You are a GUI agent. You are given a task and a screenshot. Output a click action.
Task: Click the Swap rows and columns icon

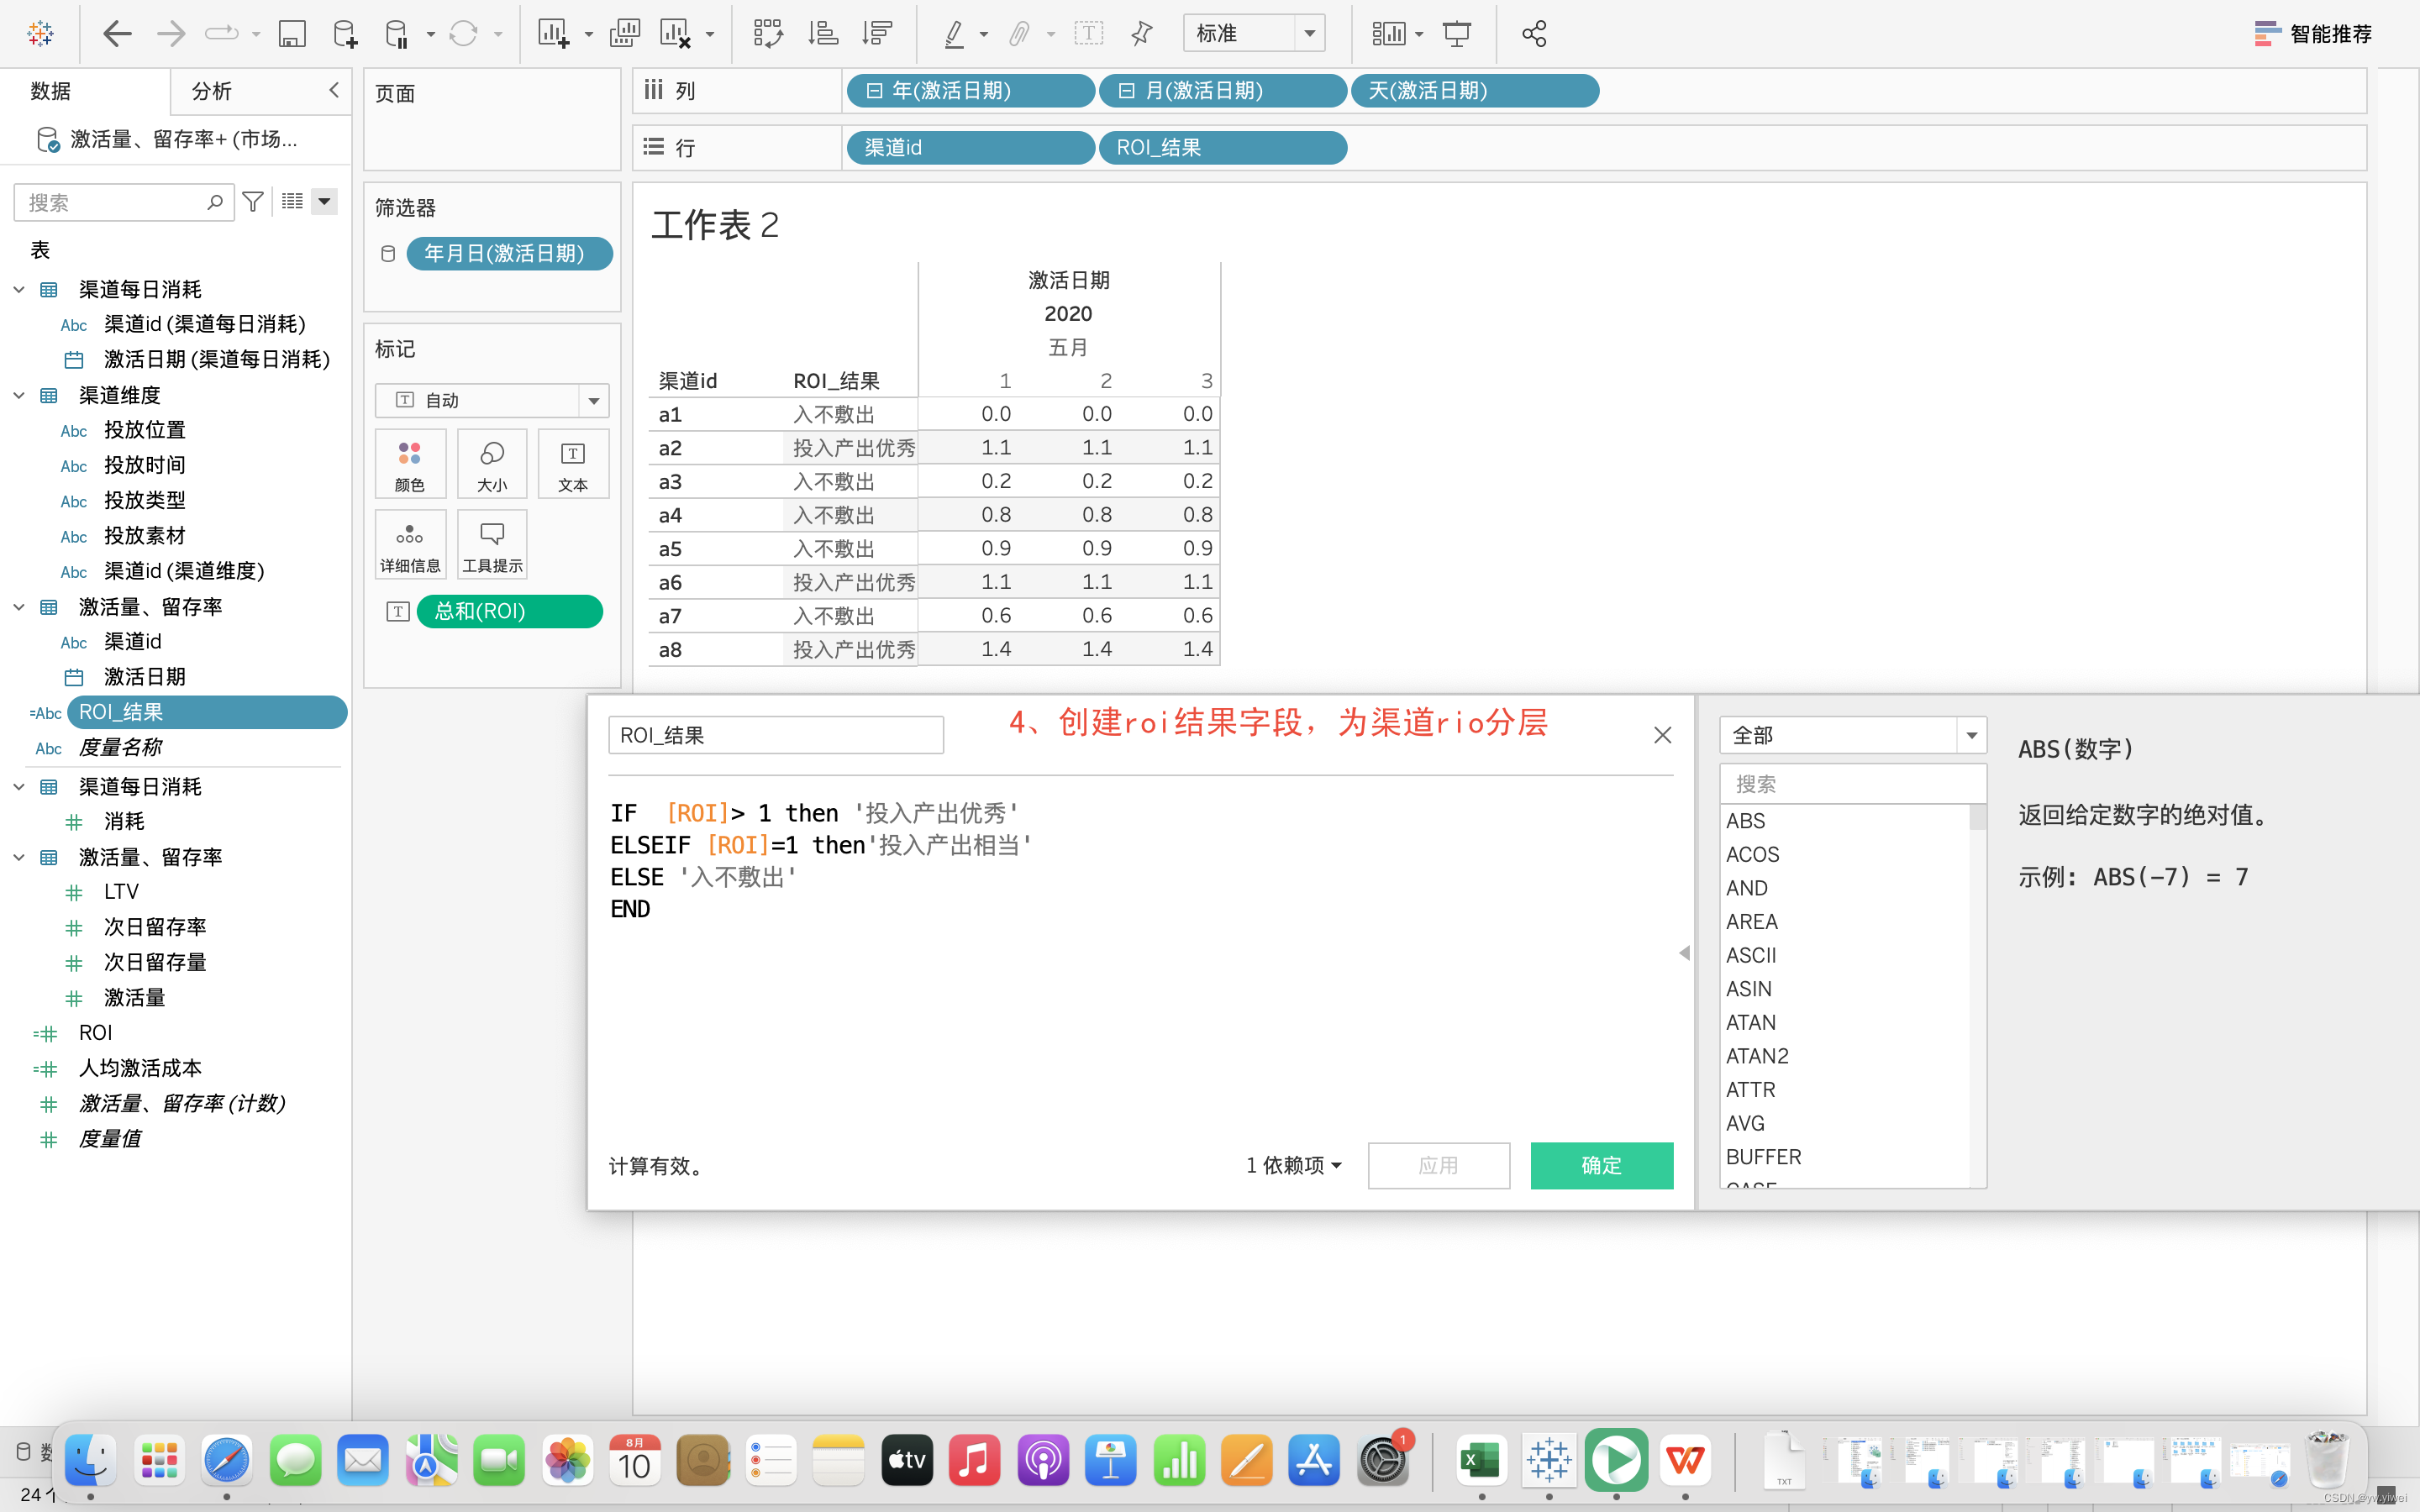coord(768,34)
